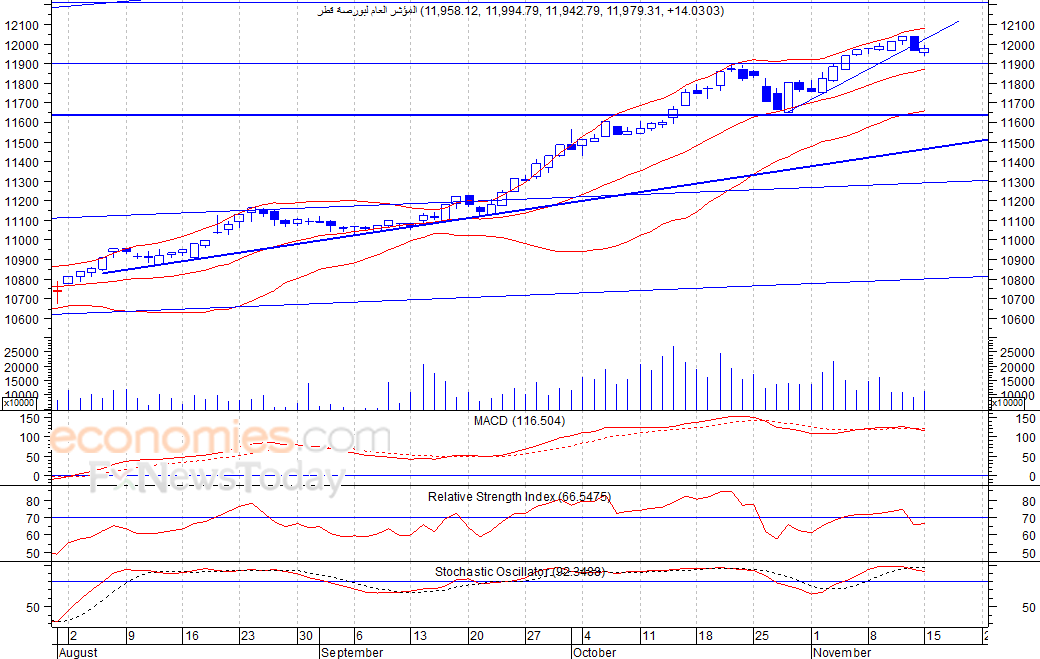This screenshot has height=659, width=1040.
Task: Click the date marker 15 in November
Action: 933,636
